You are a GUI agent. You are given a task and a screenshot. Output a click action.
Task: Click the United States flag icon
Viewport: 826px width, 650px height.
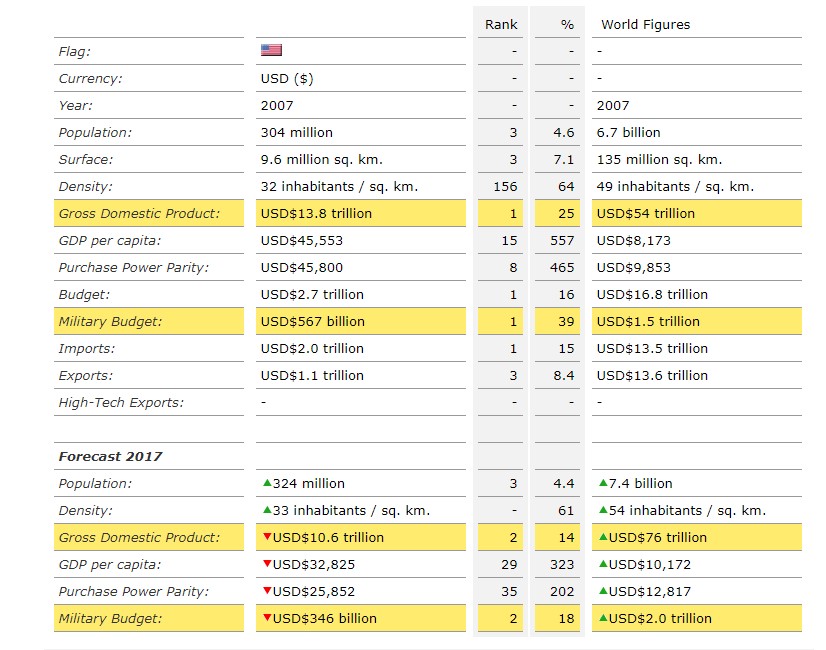(x=271, y=50)
